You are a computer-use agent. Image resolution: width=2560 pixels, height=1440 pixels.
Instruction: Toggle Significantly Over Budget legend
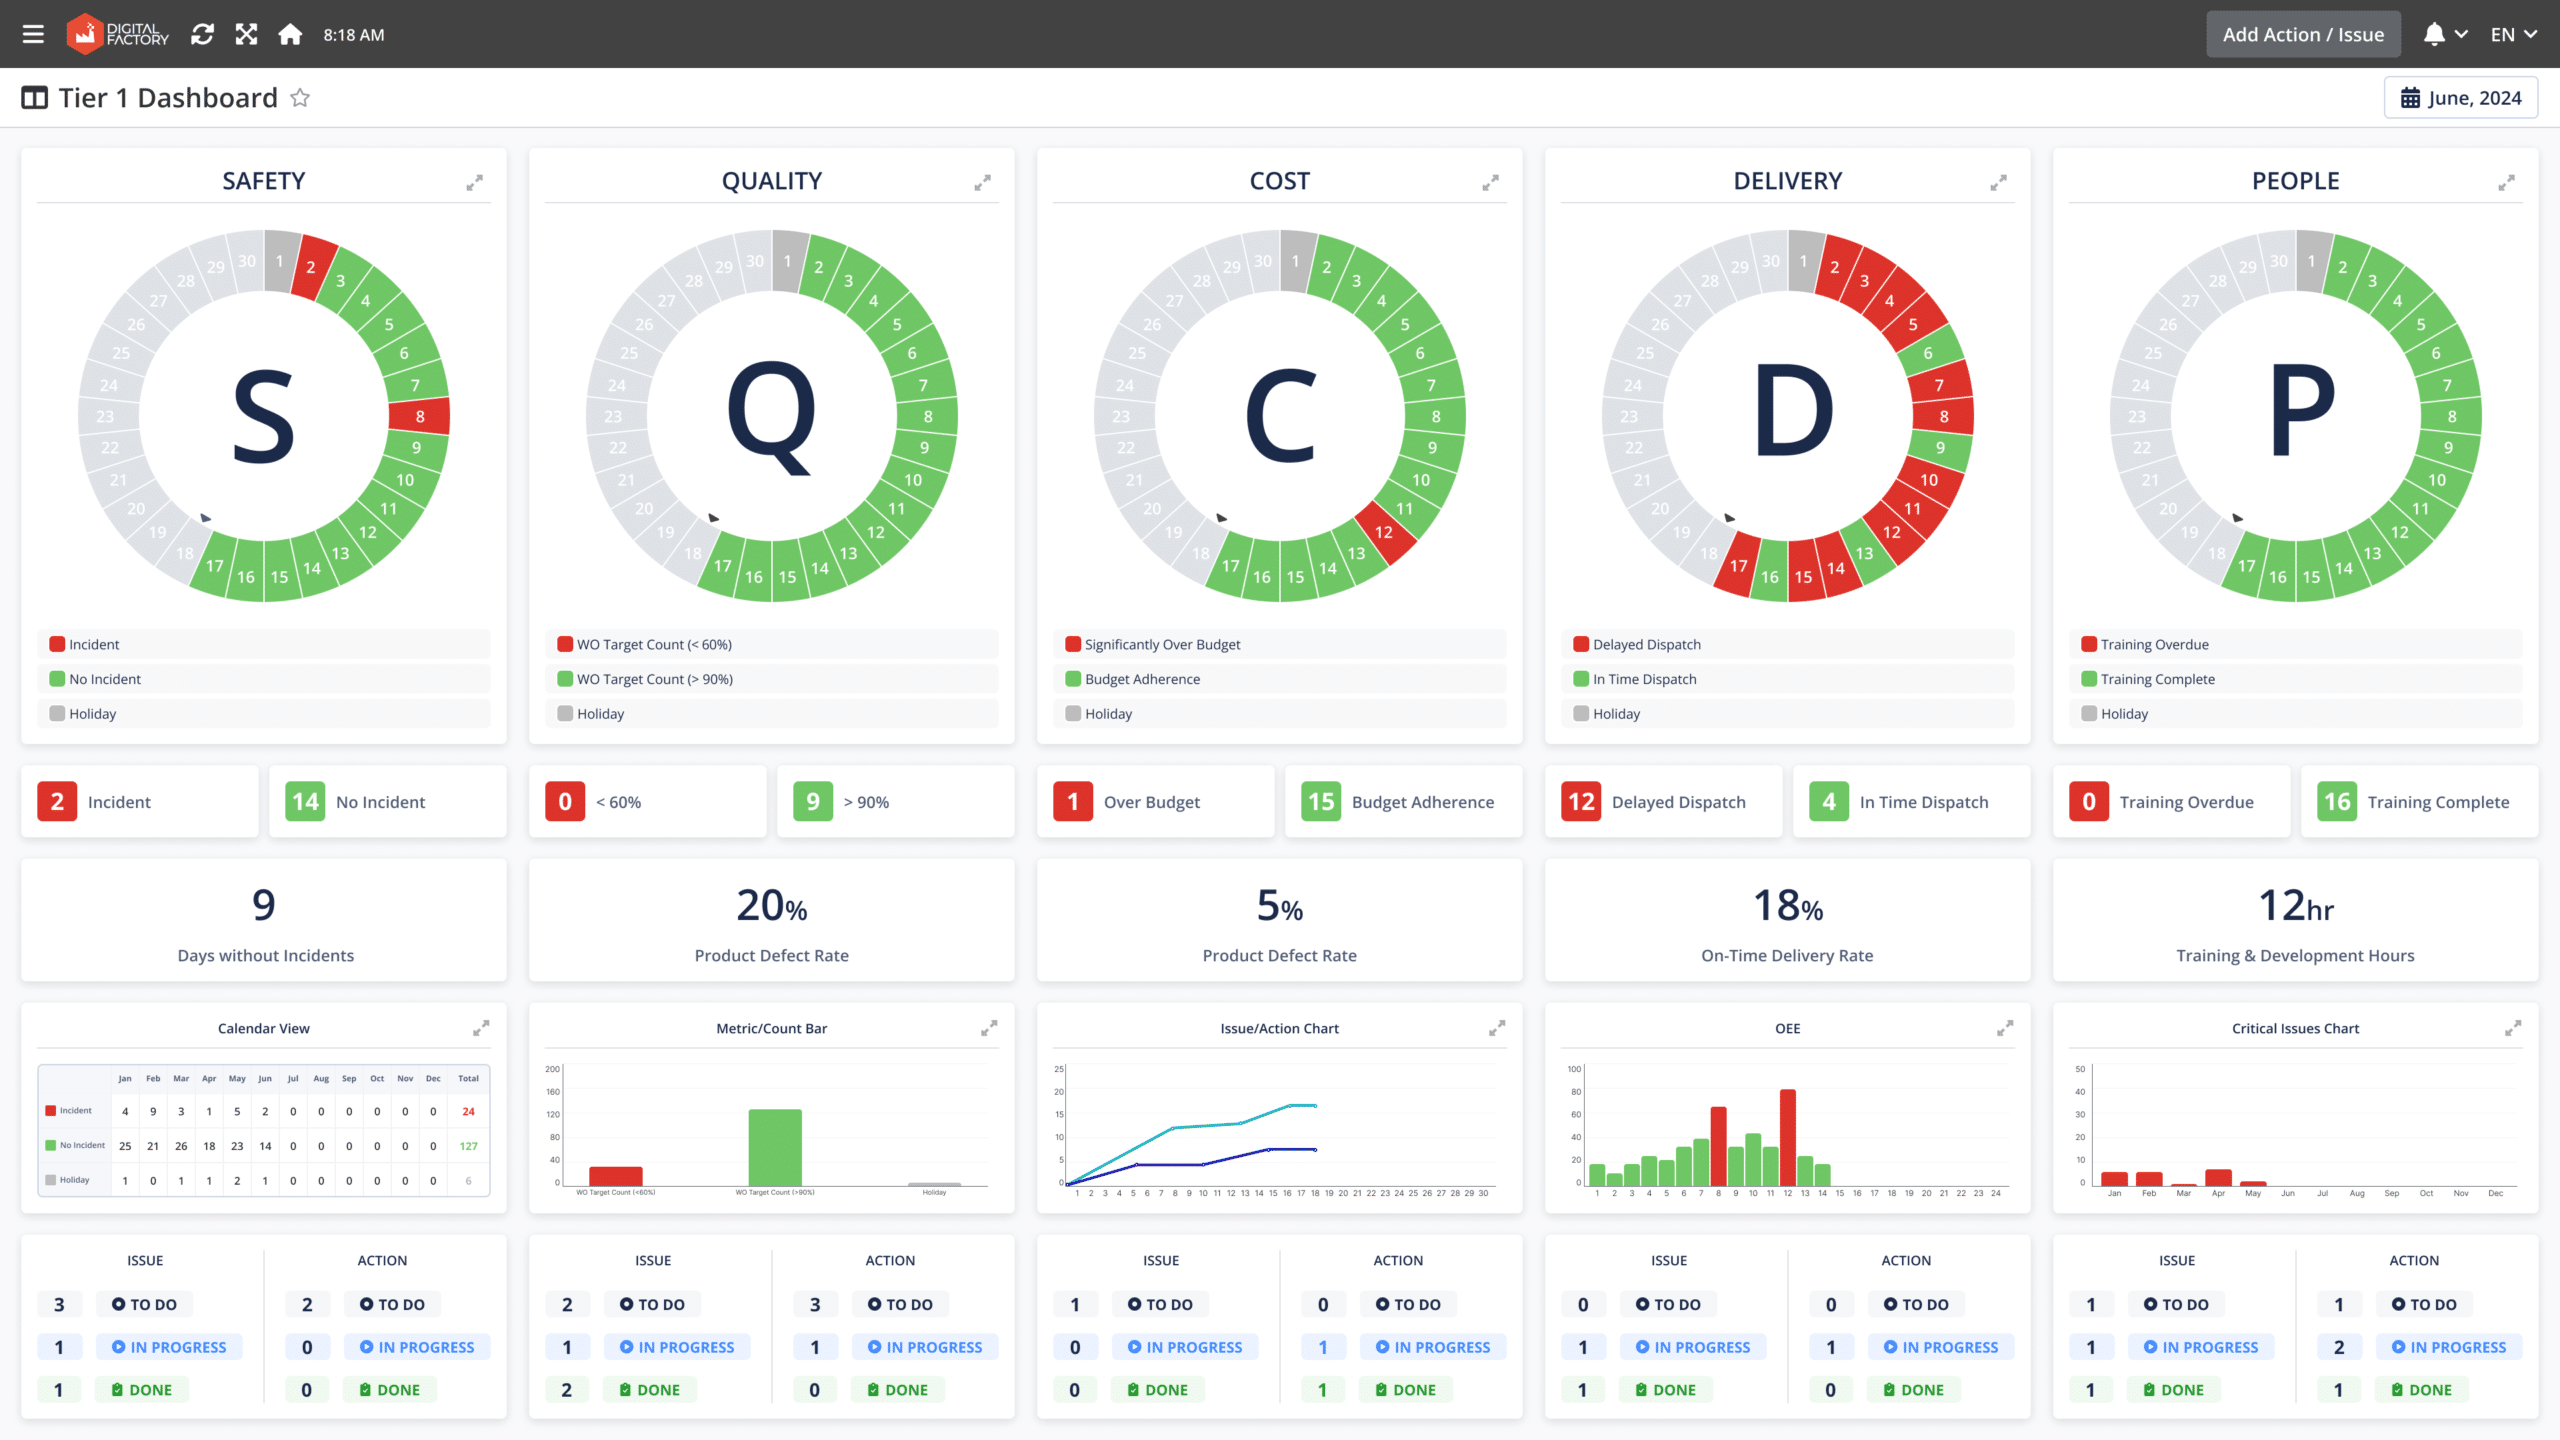(x=1280, y=644)
